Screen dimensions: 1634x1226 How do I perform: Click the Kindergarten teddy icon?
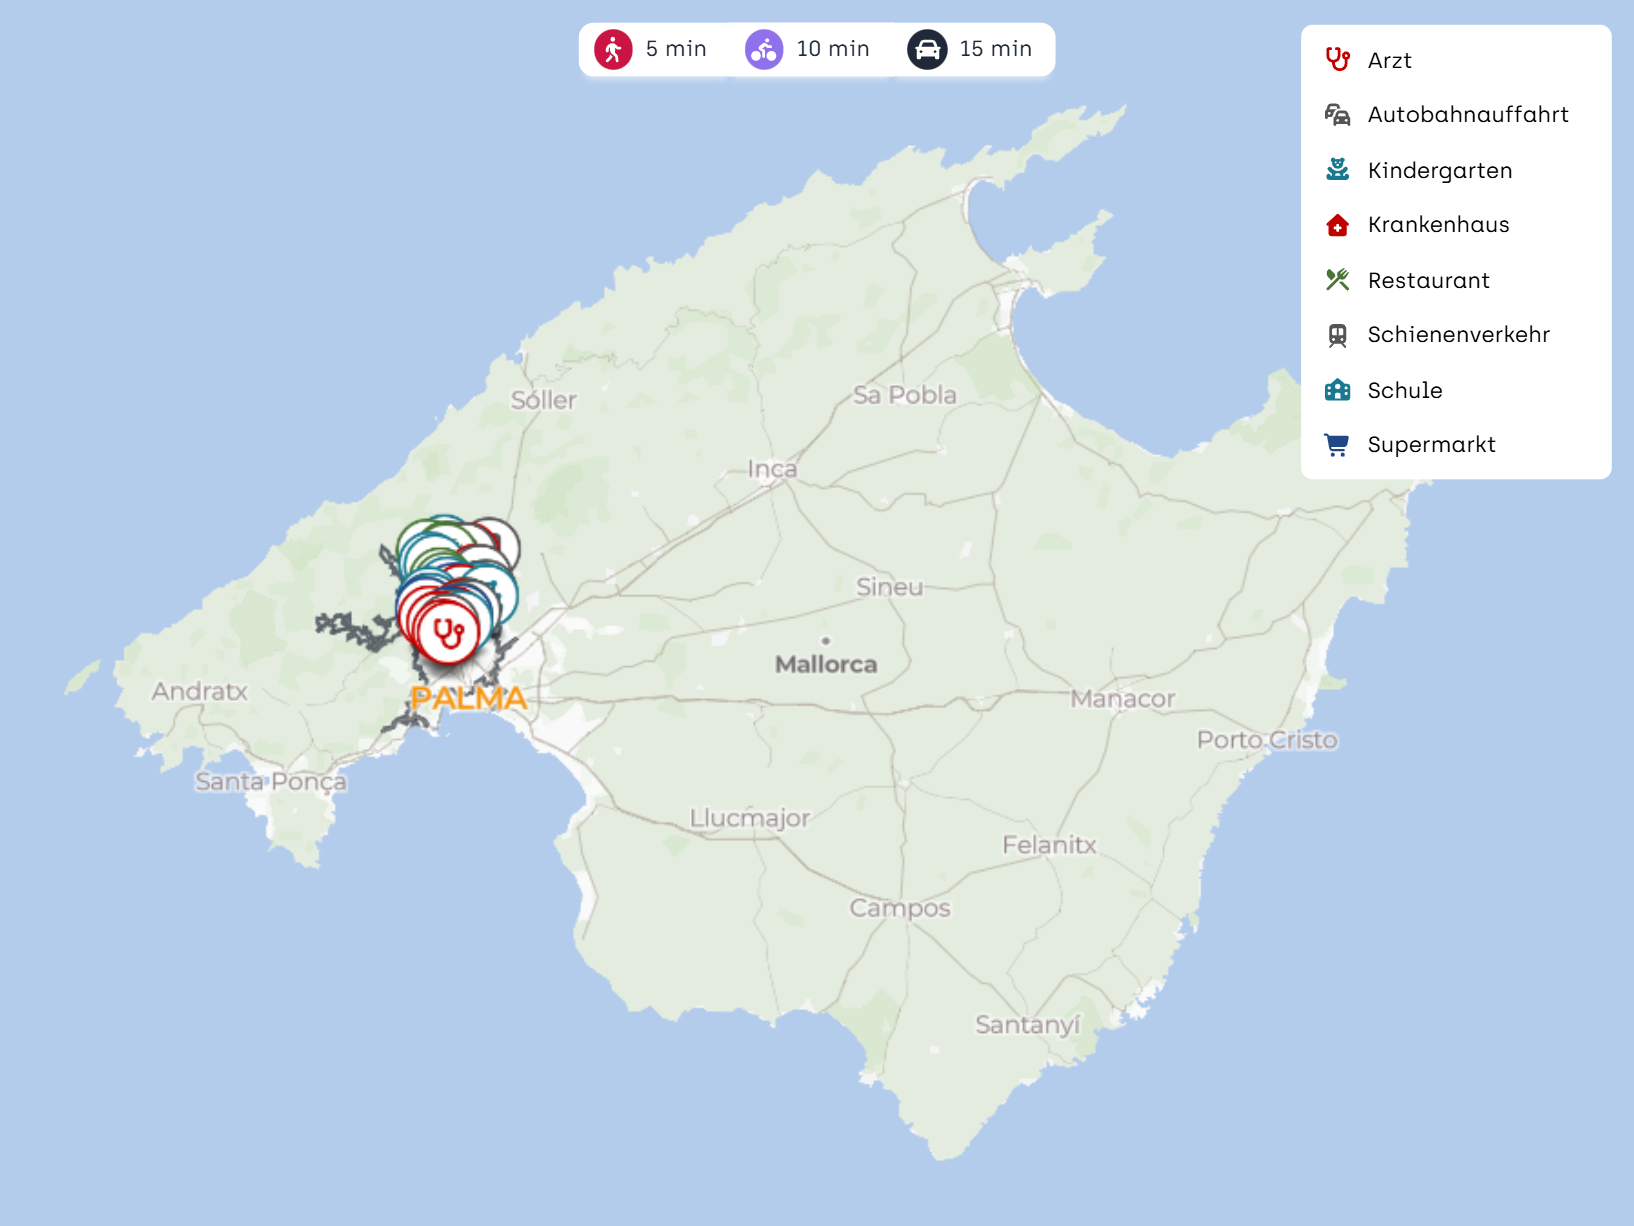[x=1337, y=170]
